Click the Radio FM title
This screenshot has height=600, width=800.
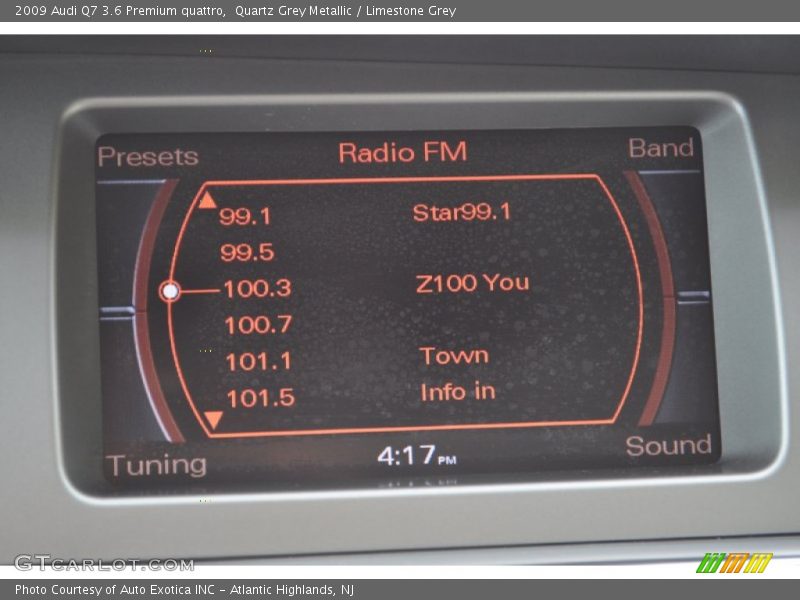(403, 153)
